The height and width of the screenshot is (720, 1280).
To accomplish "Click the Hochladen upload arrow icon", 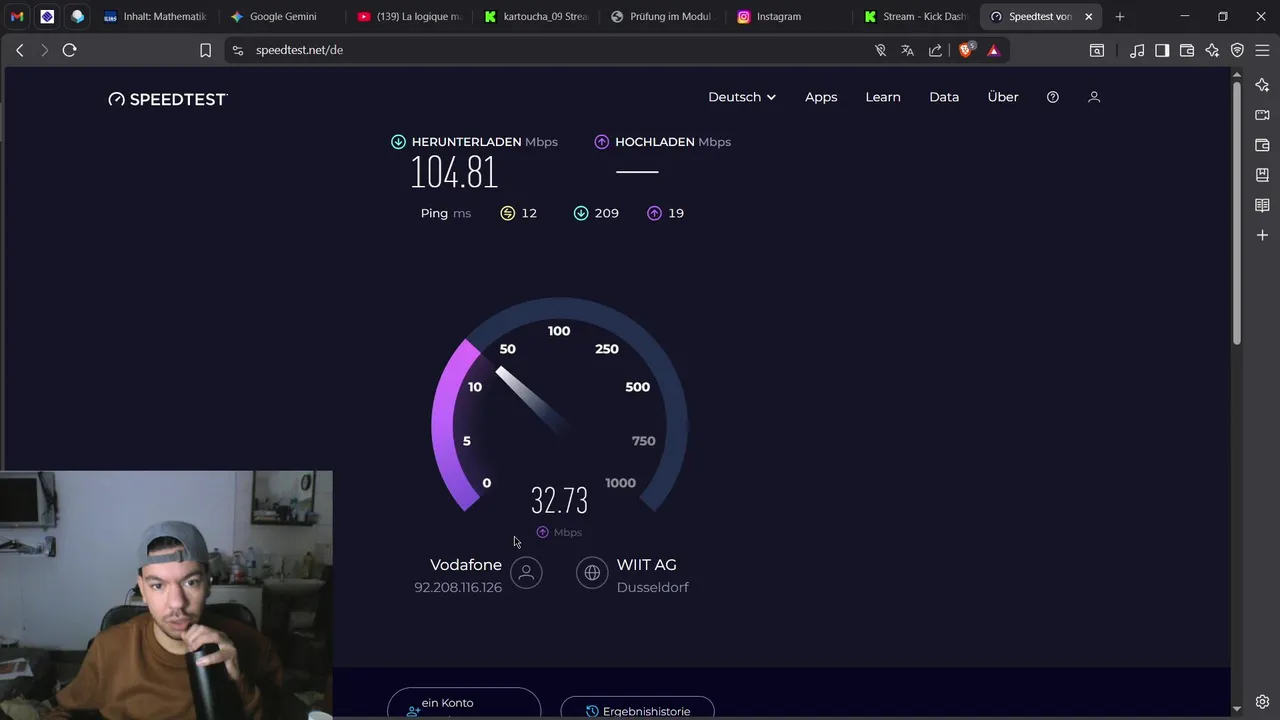I will 602,142.
